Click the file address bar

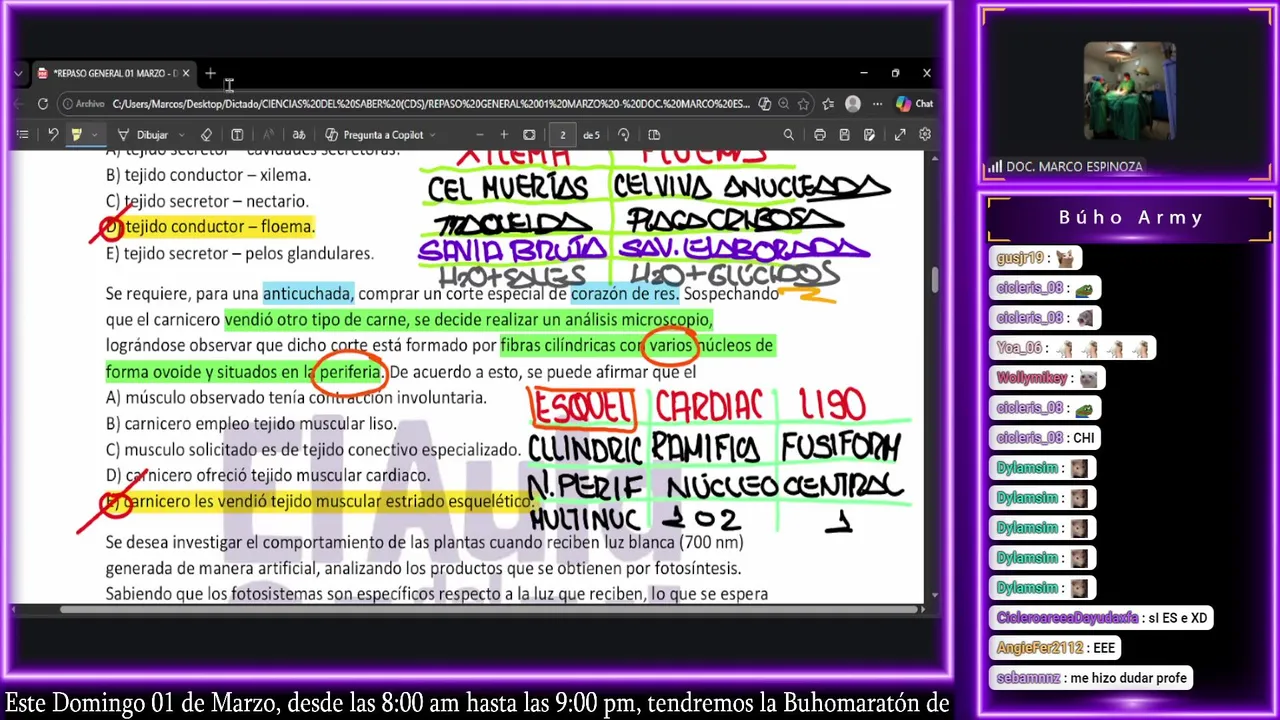click(430, 104)
